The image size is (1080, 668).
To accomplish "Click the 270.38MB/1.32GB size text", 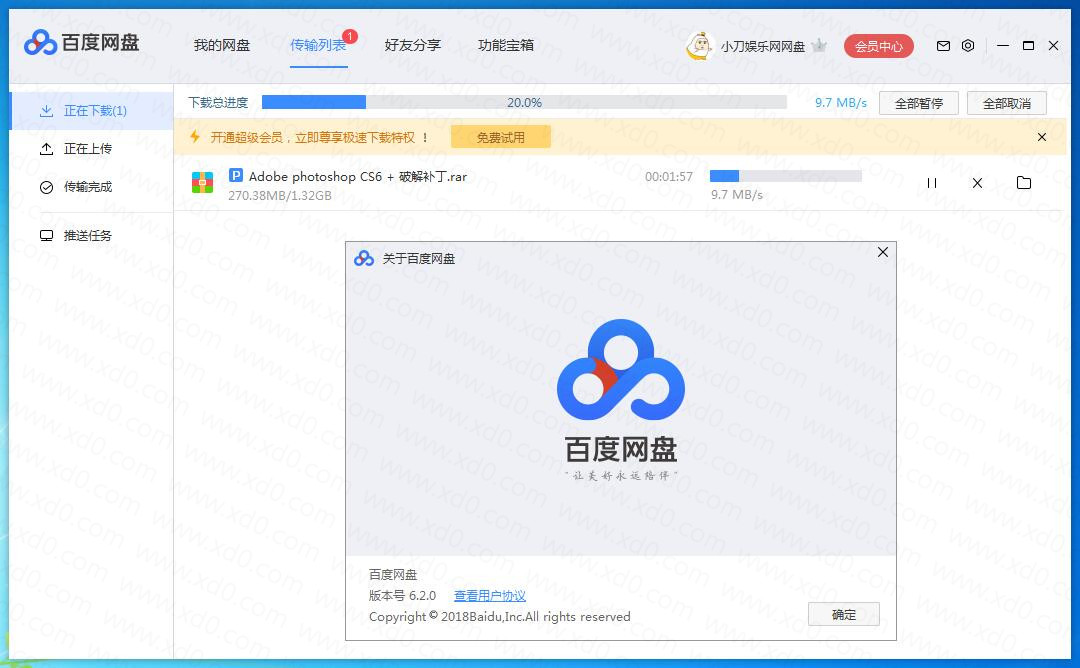I will tap(280, 196).
